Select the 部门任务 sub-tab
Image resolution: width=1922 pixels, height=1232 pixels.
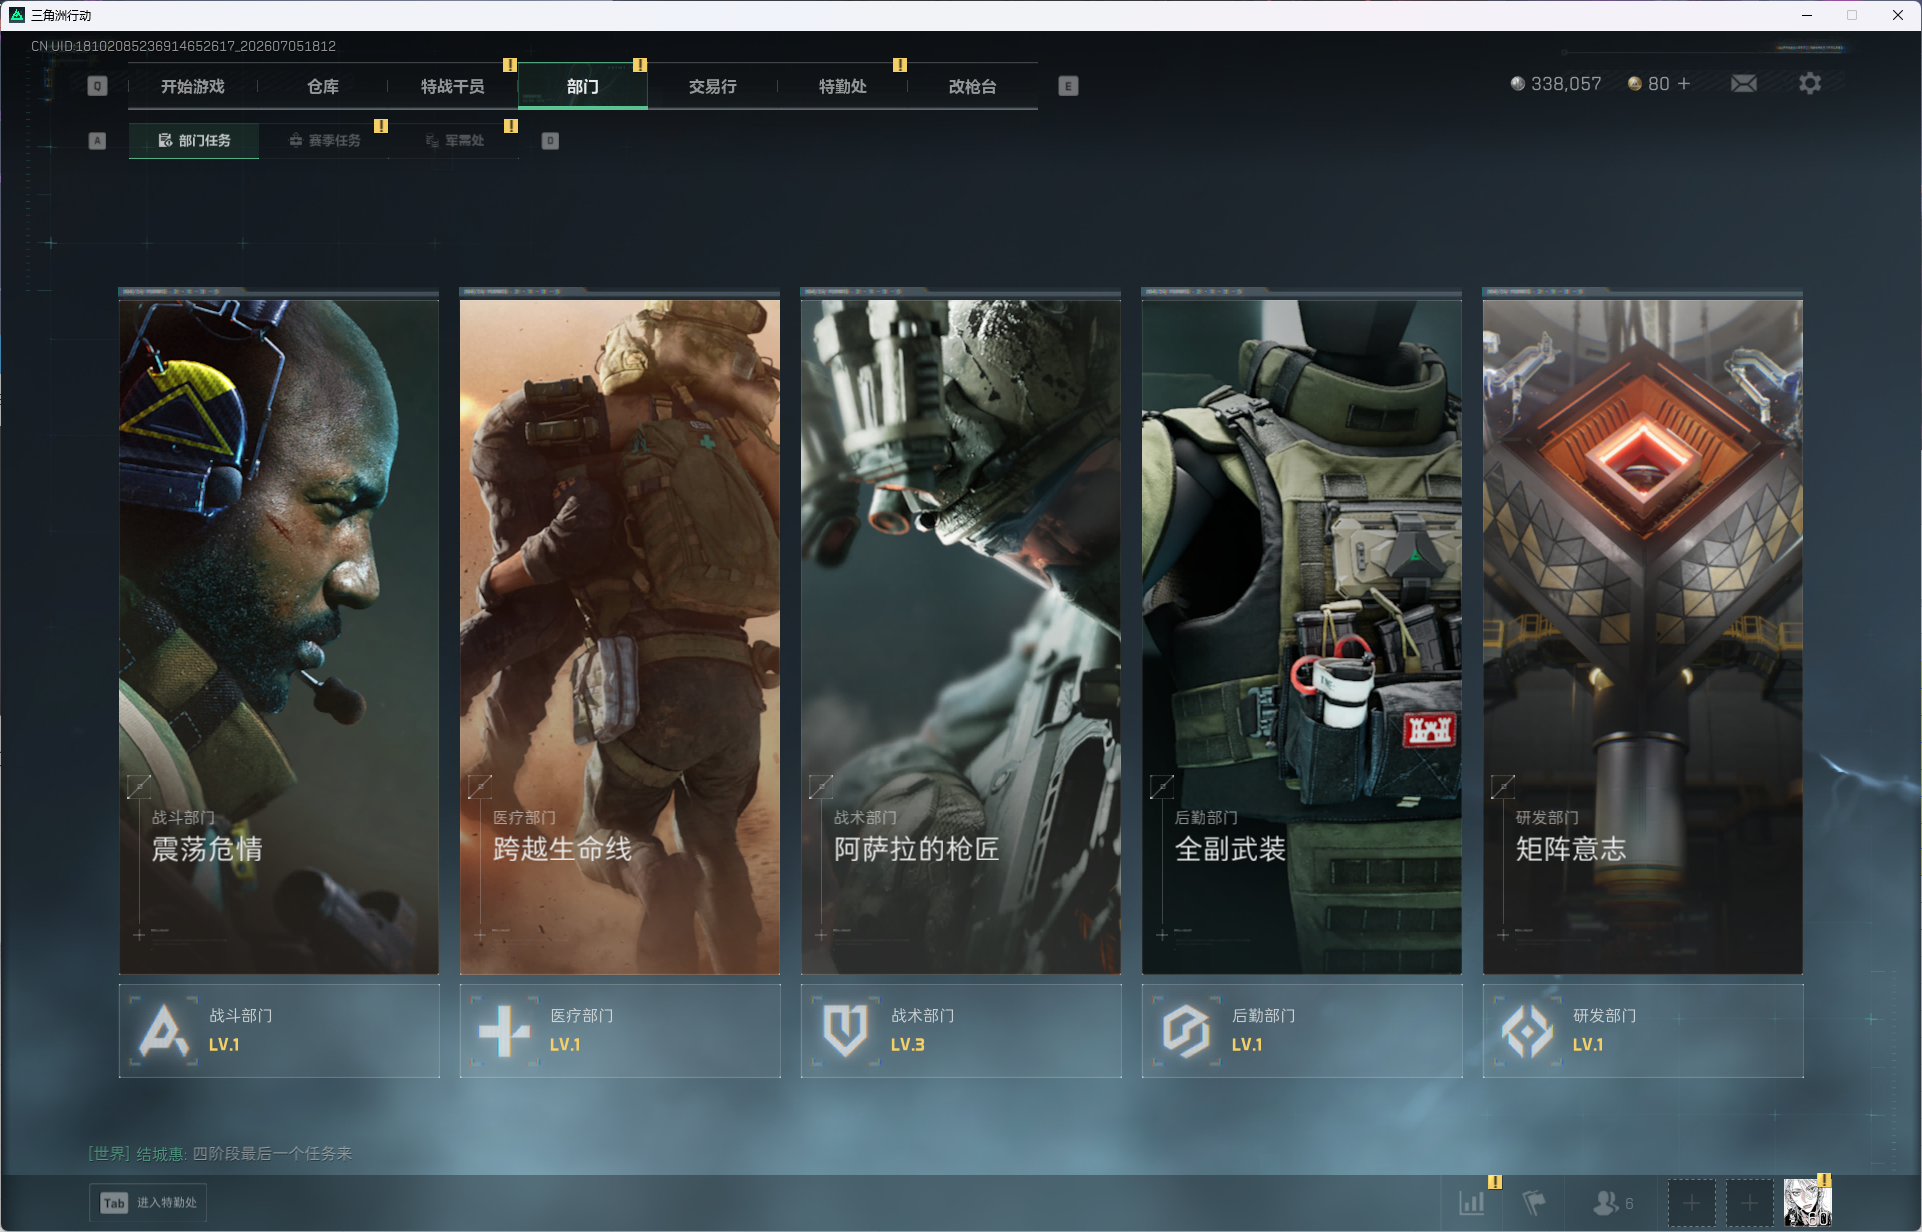click(194, 140)
